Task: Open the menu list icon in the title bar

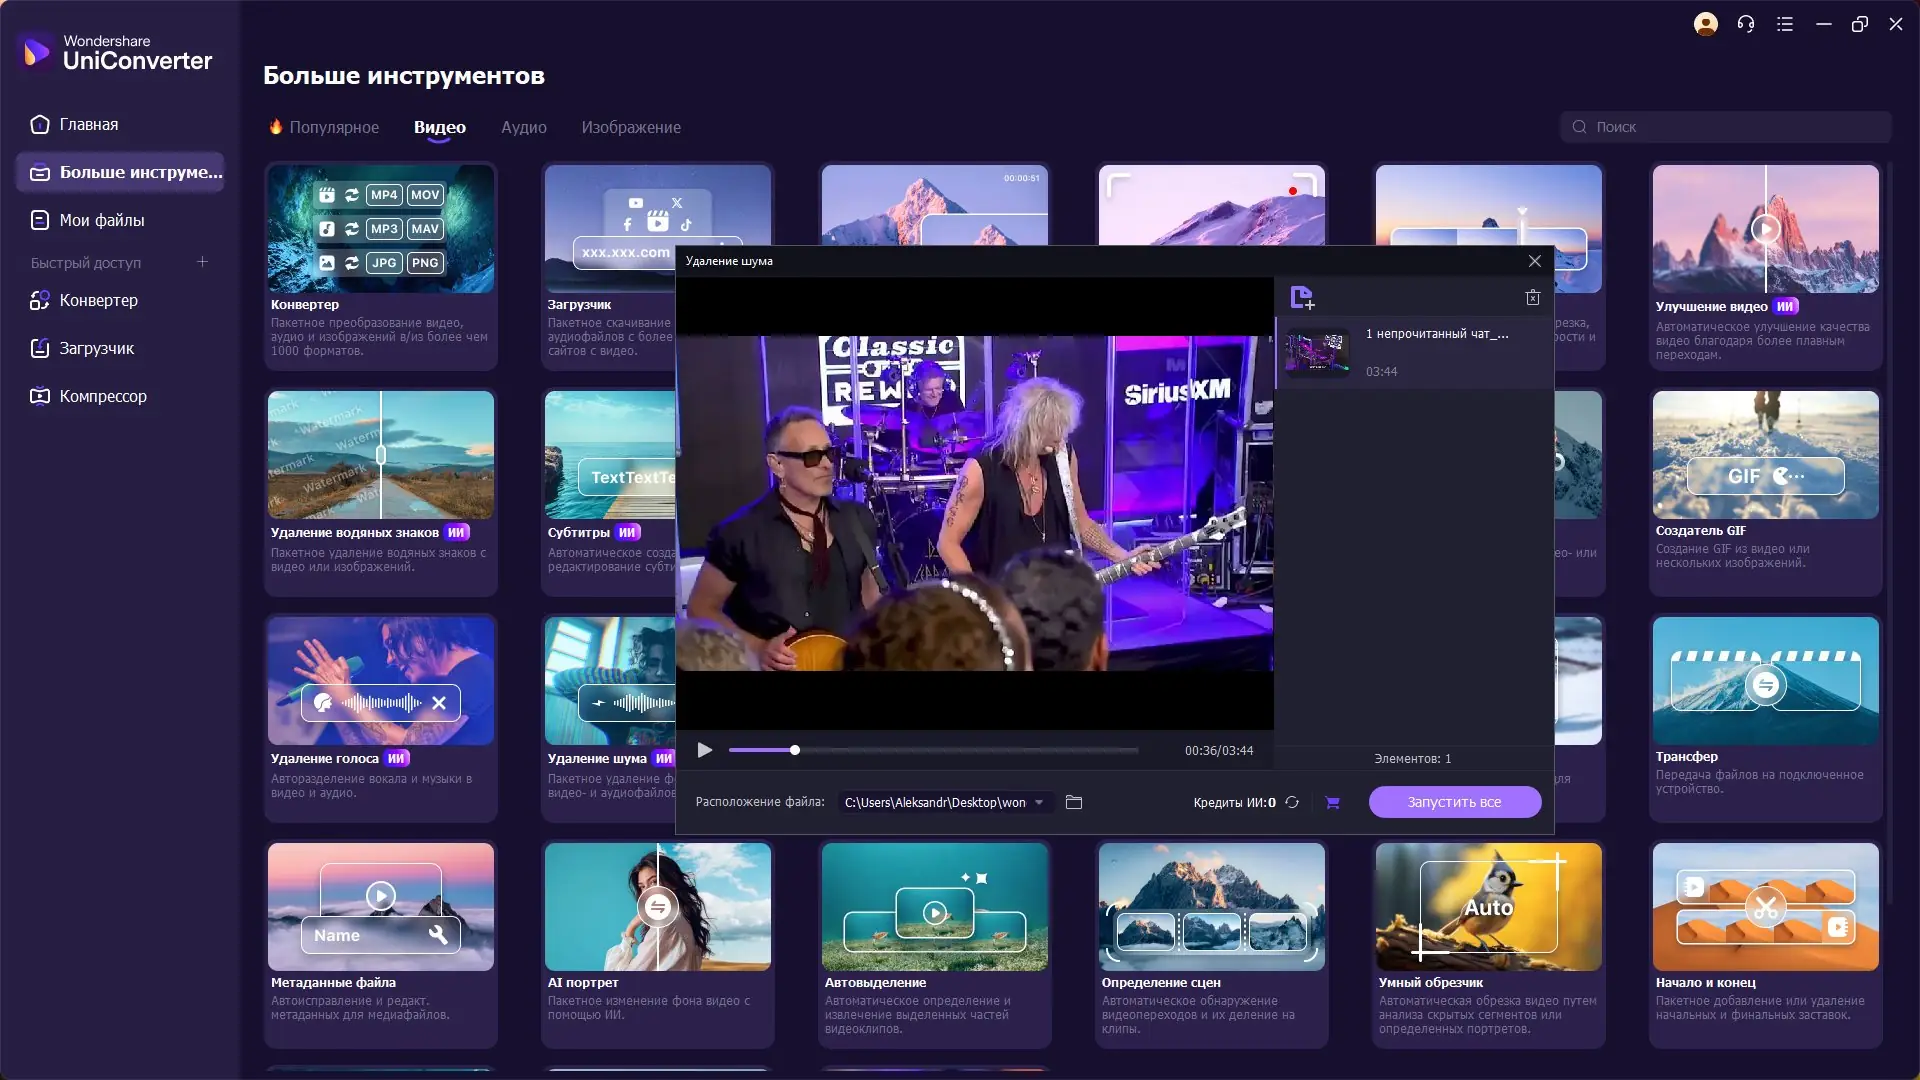Action: point(1785,24)
